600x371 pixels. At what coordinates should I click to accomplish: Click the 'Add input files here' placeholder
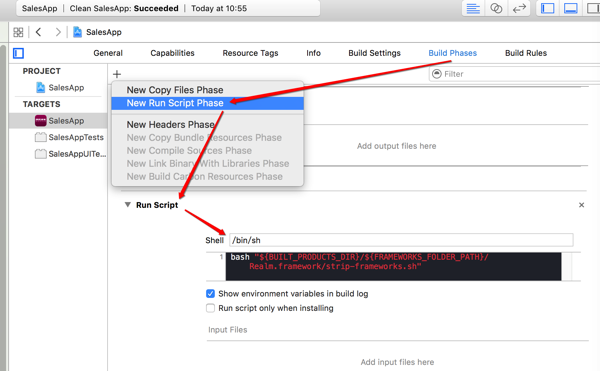(x=397, y=362)
